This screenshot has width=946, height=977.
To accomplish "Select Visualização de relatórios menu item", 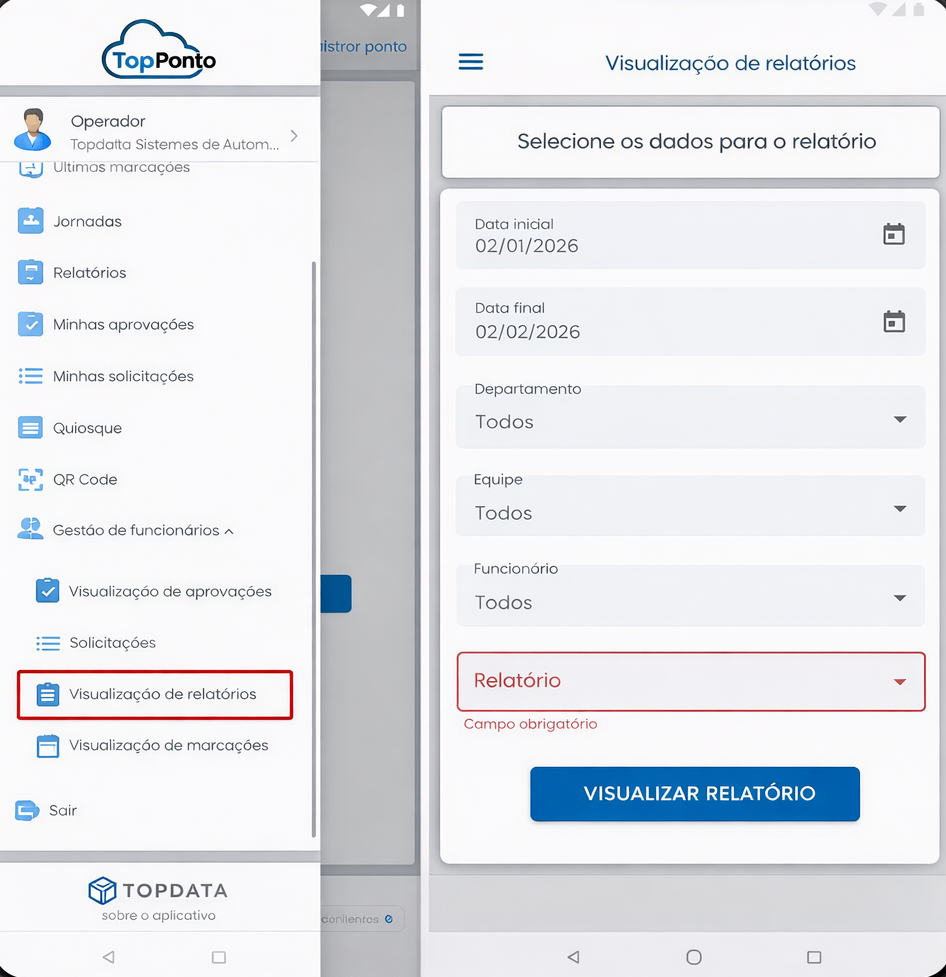I will 162,694.
